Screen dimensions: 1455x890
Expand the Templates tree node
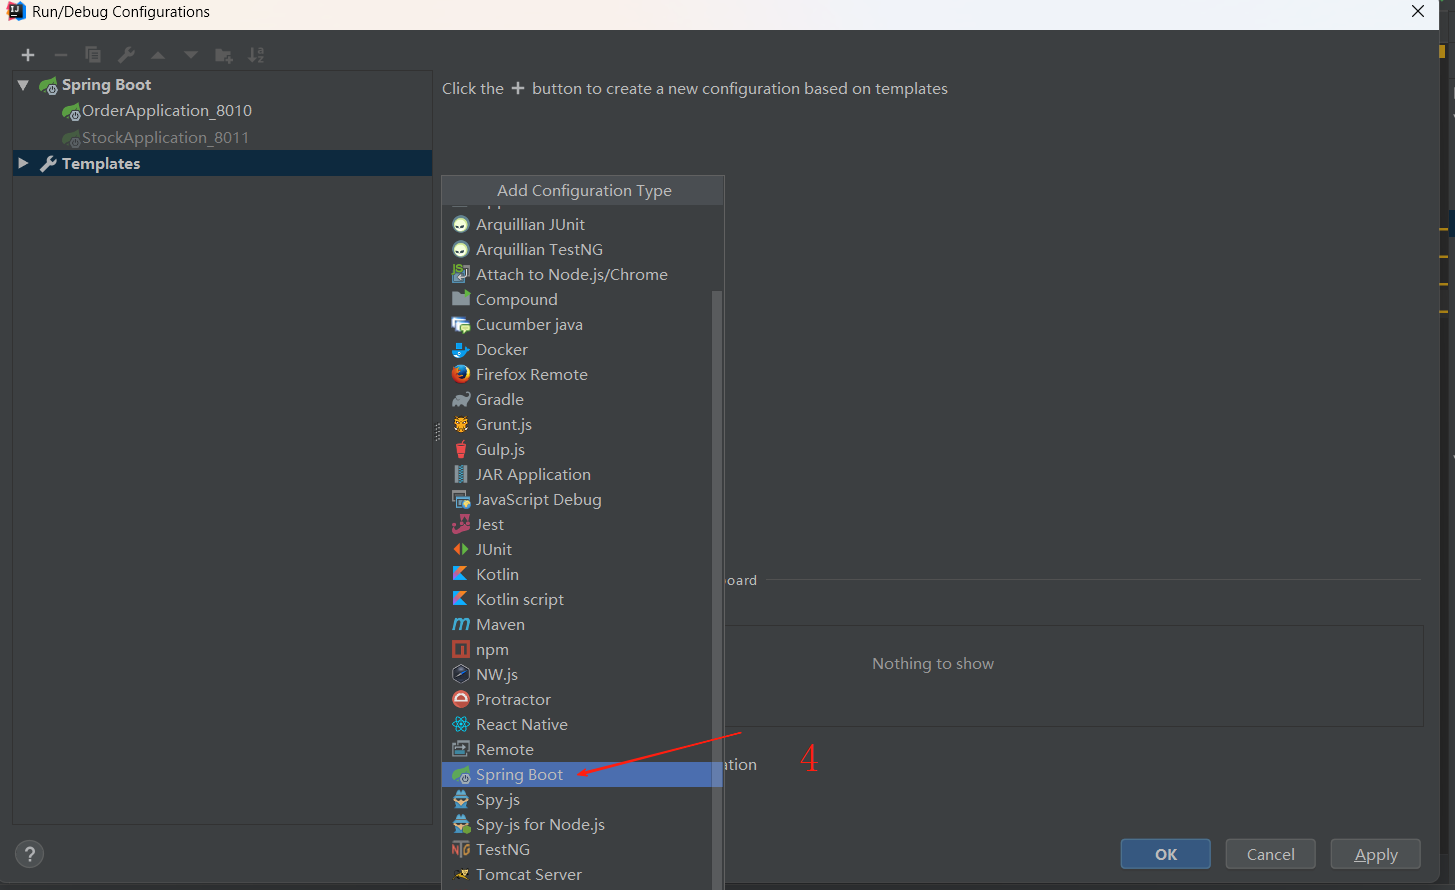point(23,163)
